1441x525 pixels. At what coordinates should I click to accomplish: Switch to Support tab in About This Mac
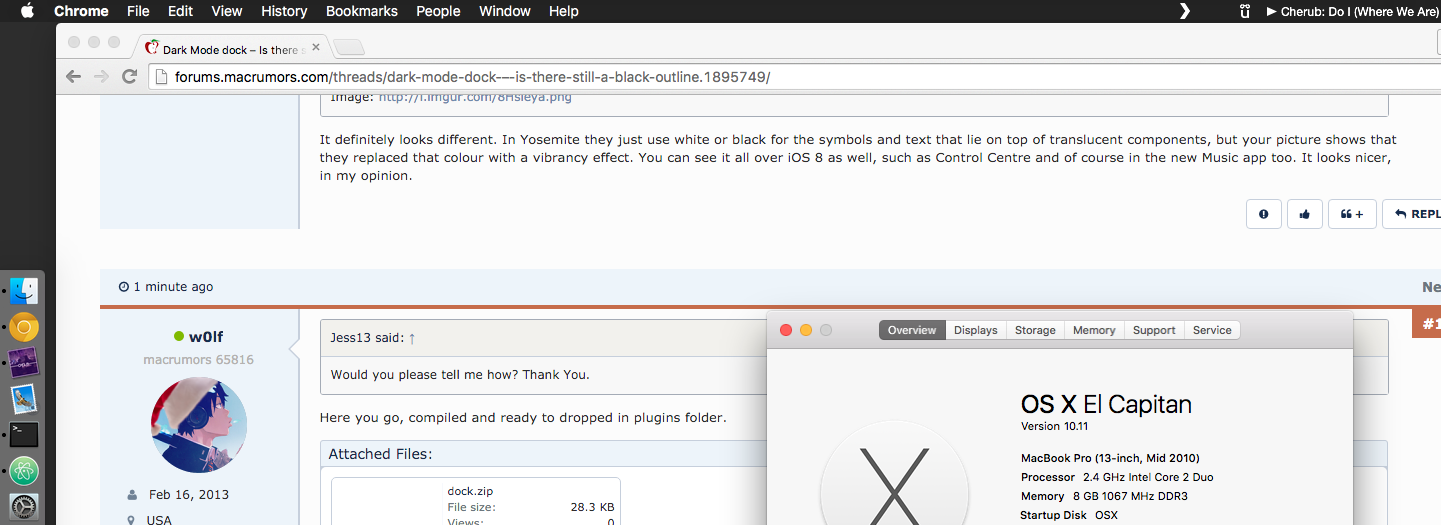1154,330
